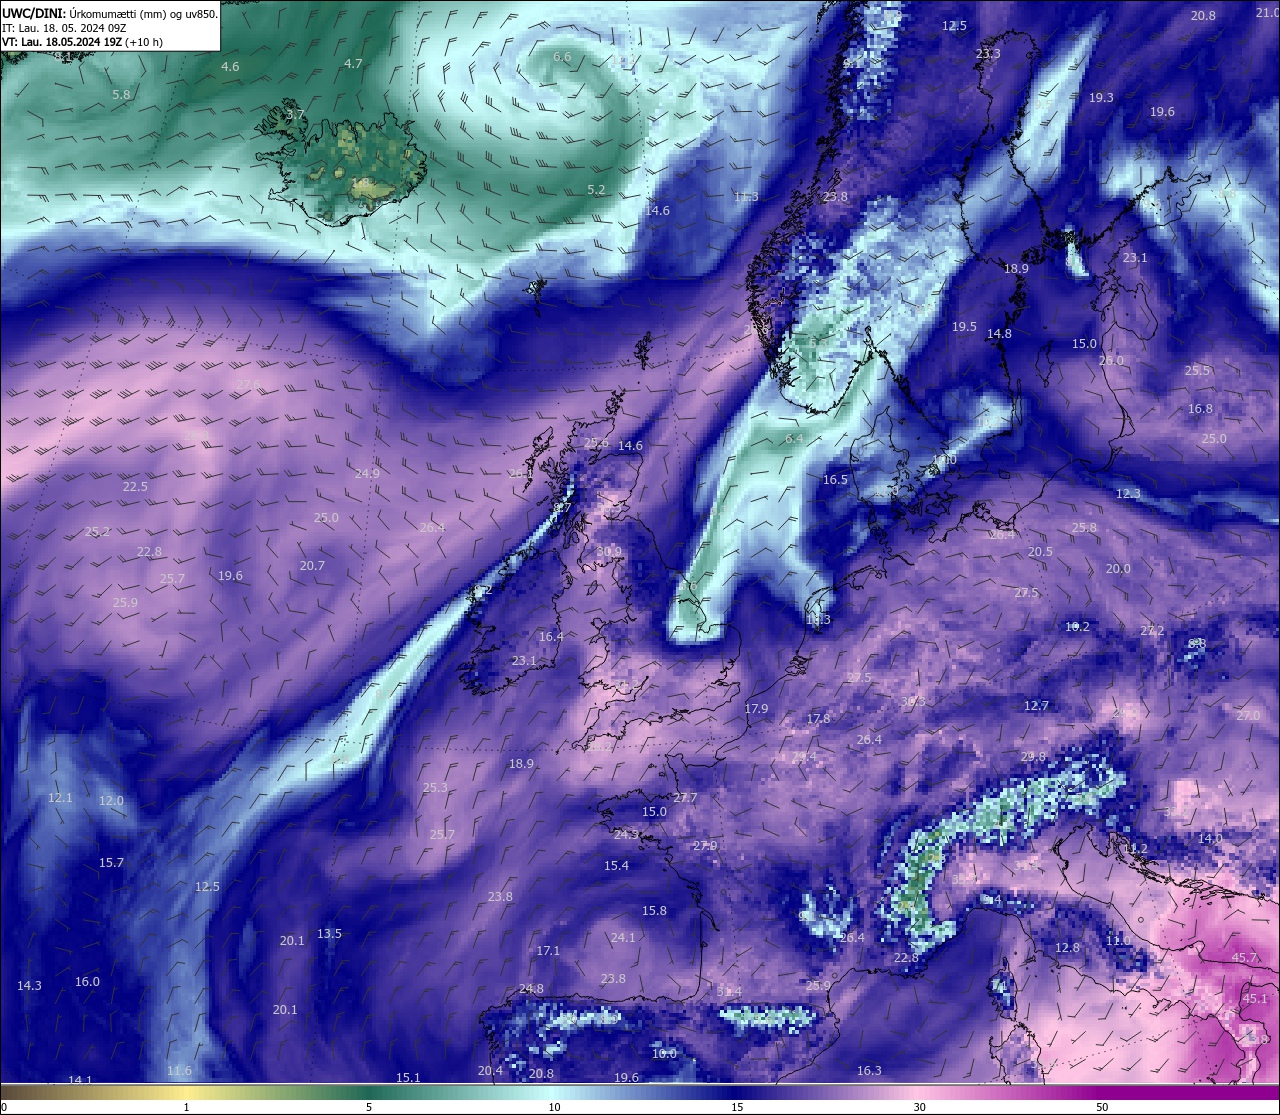1280x1115 pixels.
Task: Click the '5' tick on the colour scale
Action: (369, 1107)
